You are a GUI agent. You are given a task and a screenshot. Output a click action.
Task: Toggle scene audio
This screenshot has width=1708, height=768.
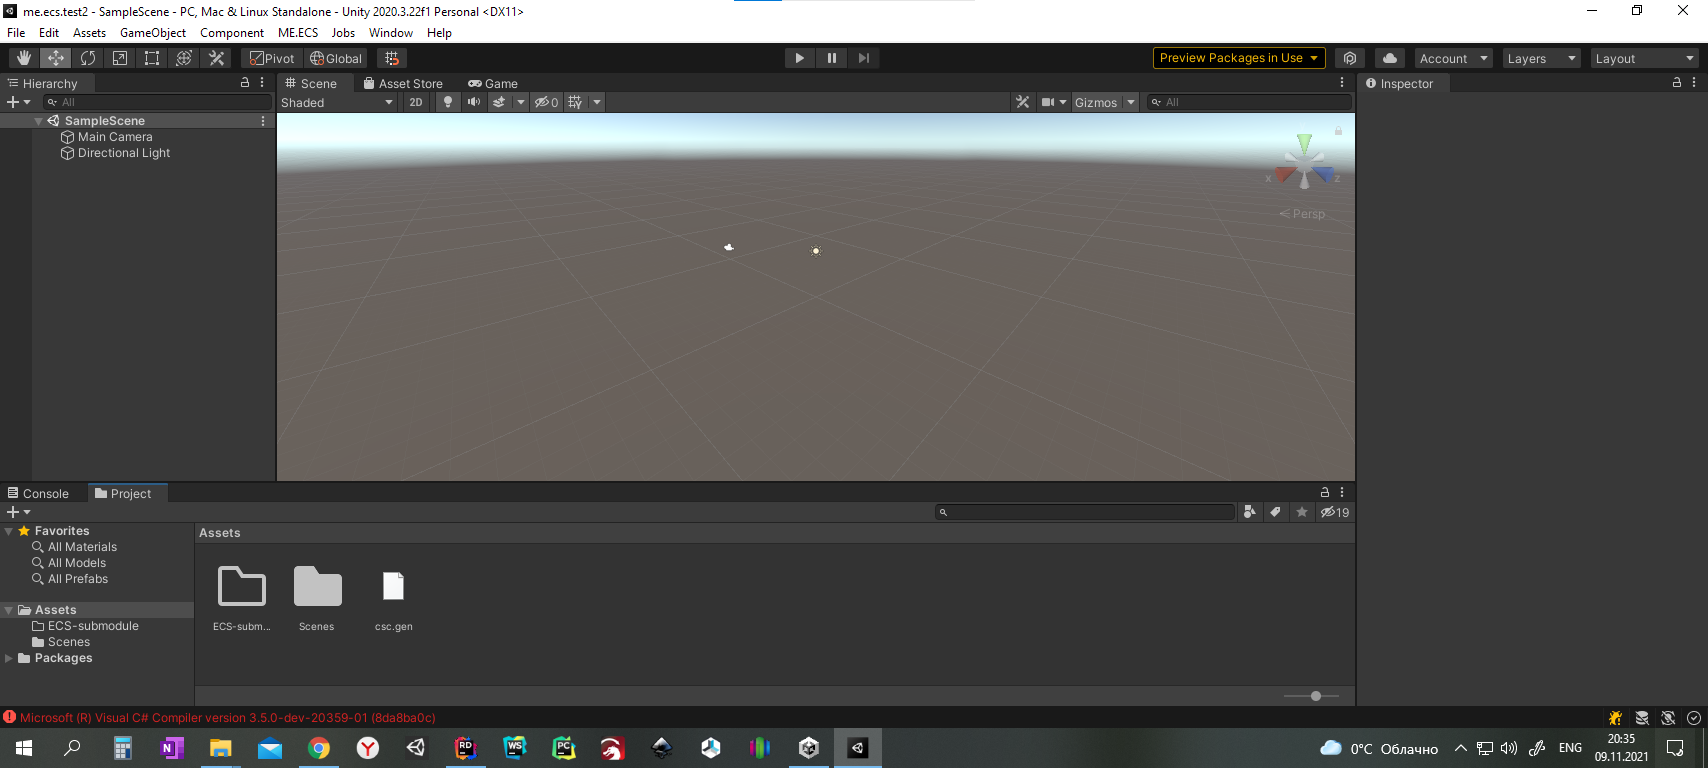(x=474, y=102)
